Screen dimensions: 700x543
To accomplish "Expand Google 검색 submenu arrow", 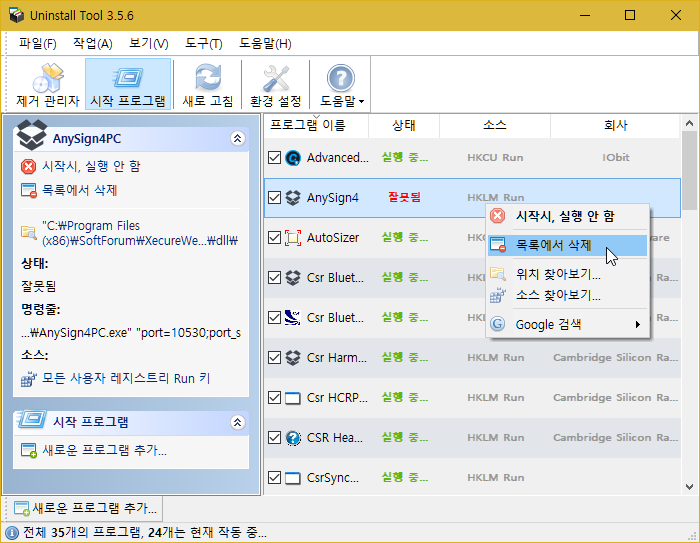I will point(638,324).
